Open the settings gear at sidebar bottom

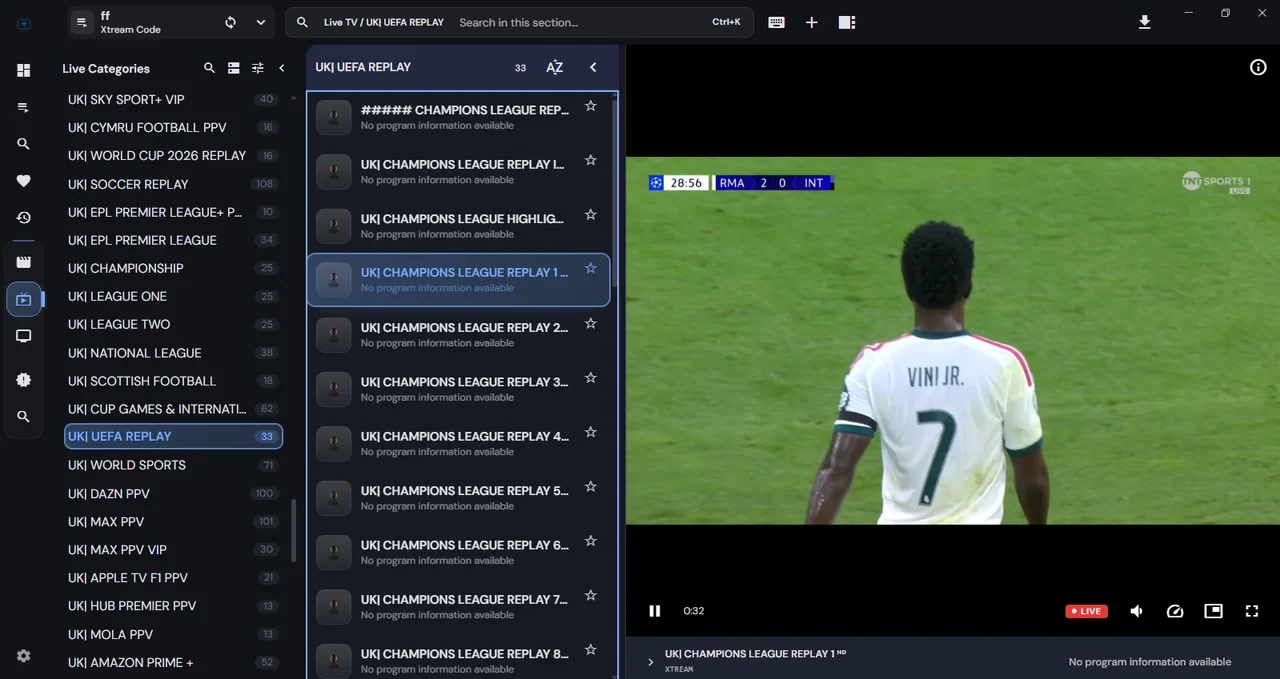coord(24,656)
